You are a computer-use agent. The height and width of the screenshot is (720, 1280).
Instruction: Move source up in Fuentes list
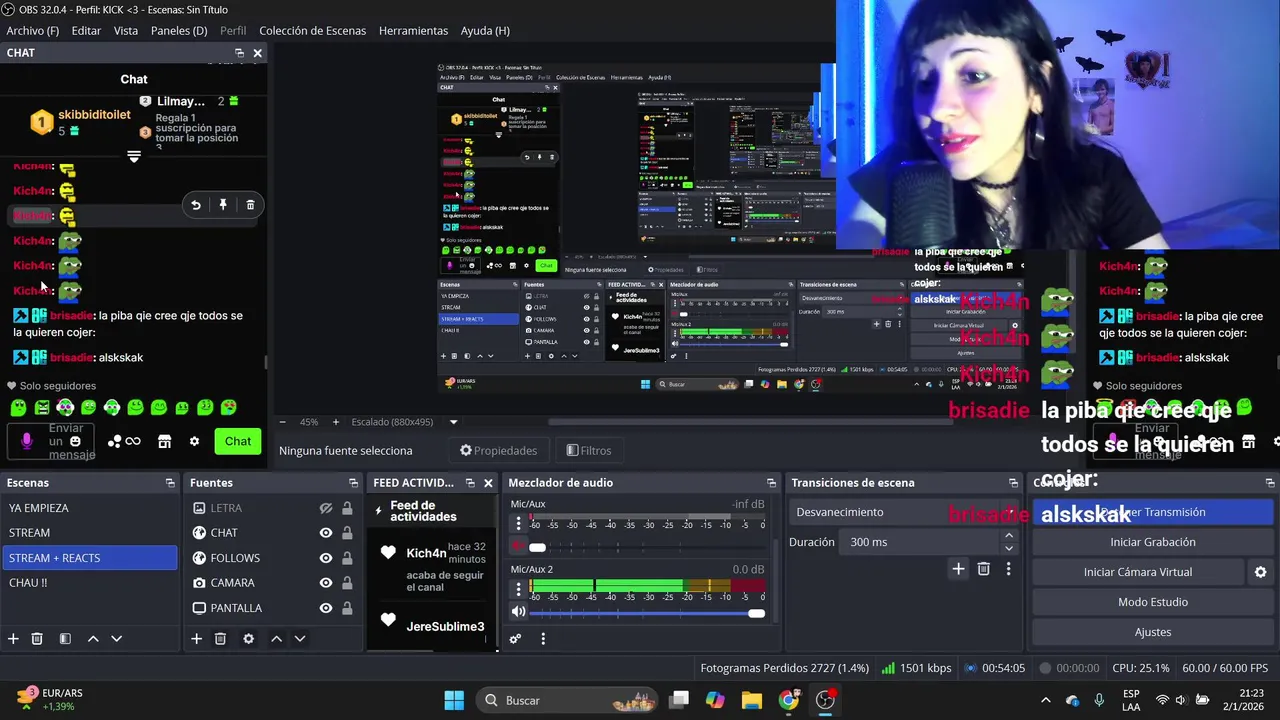(276, 639)
